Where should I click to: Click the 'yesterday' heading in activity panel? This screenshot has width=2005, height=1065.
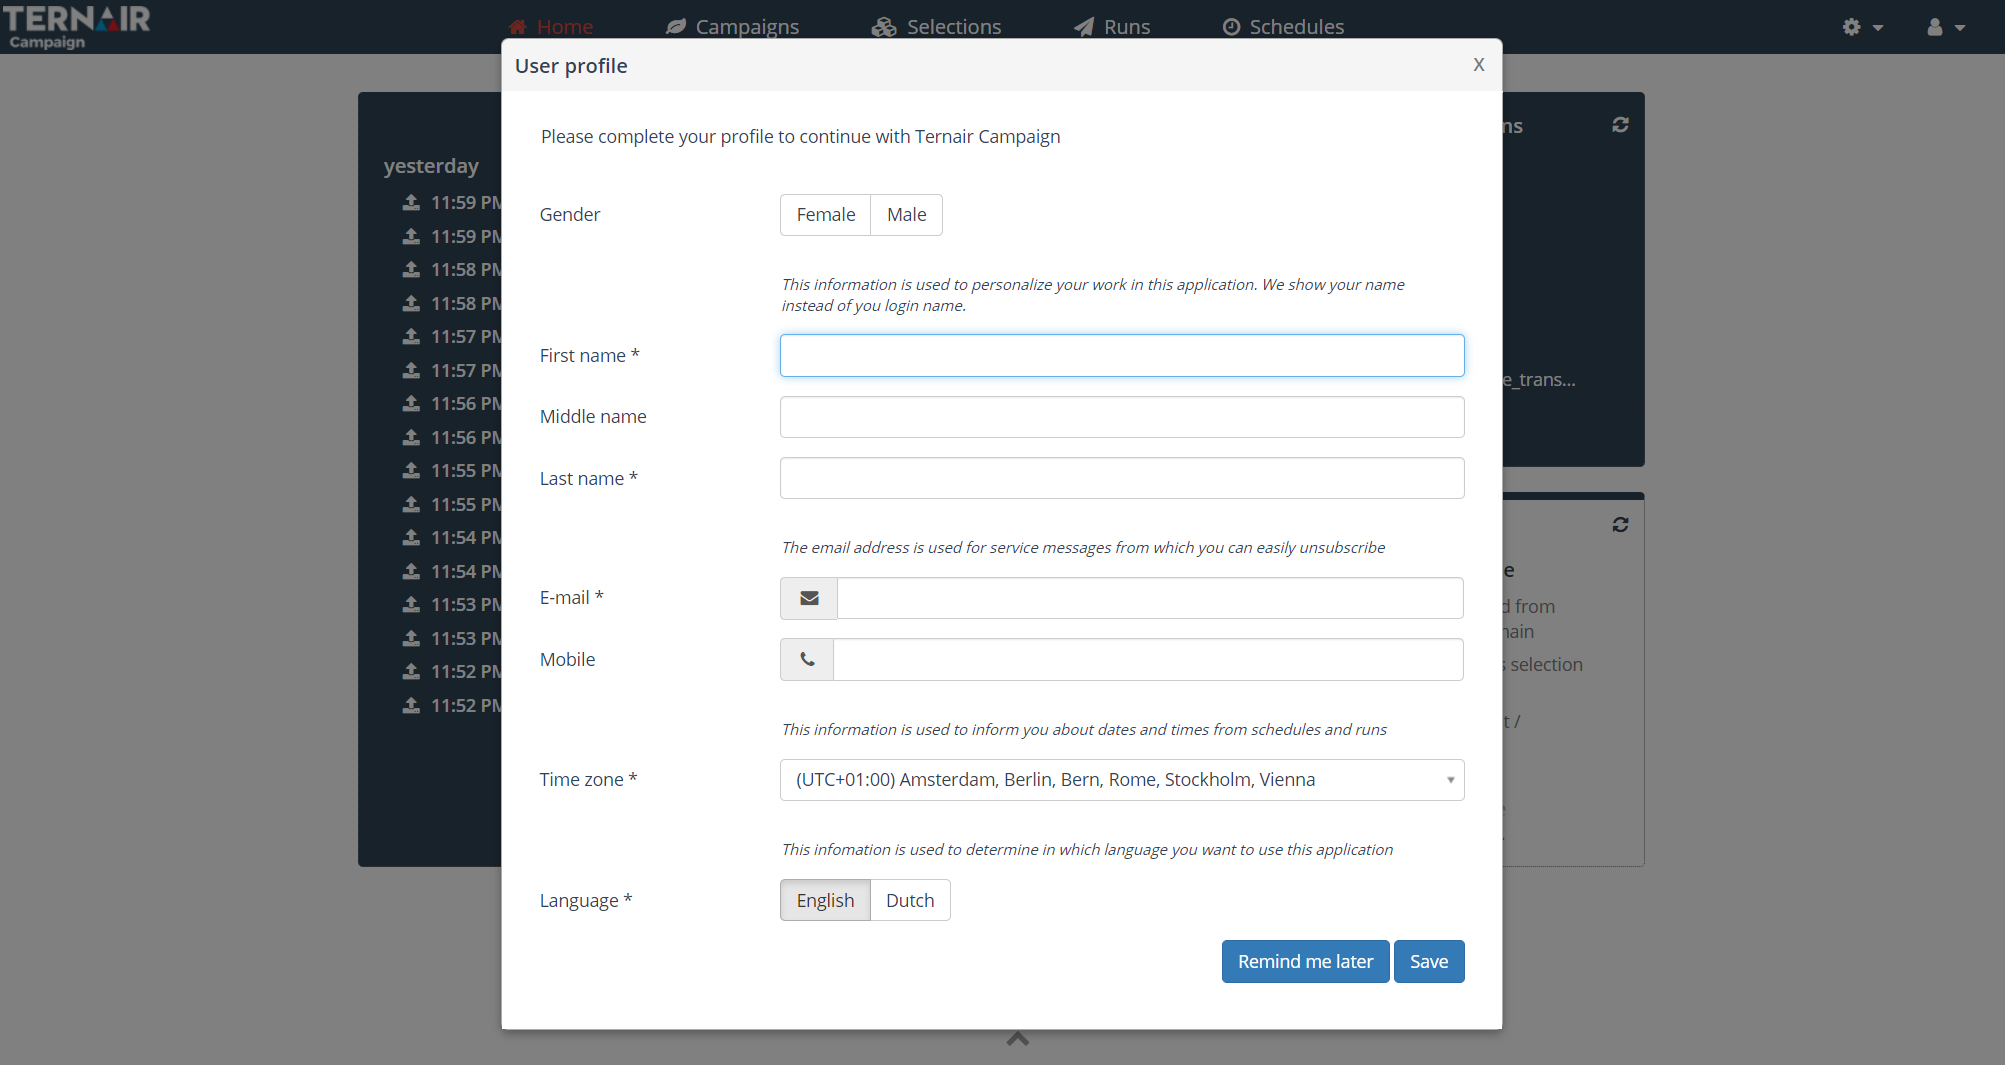(431, 166)
